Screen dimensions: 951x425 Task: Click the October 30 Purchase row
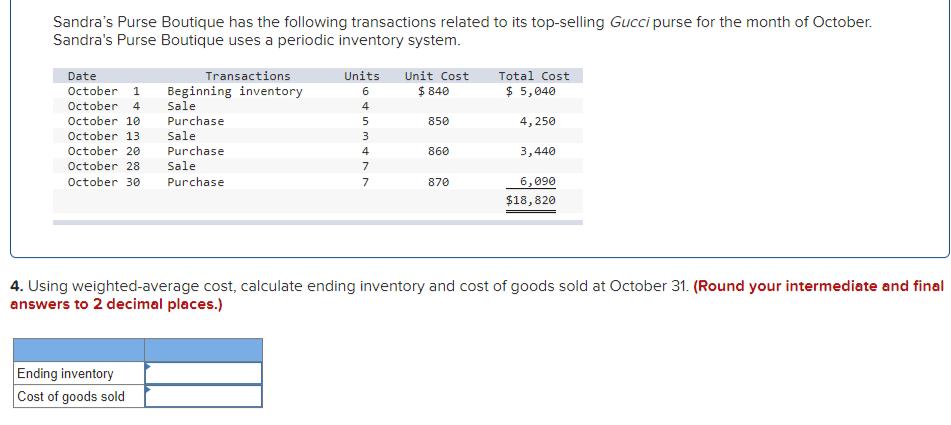click(x=195, y=182)
